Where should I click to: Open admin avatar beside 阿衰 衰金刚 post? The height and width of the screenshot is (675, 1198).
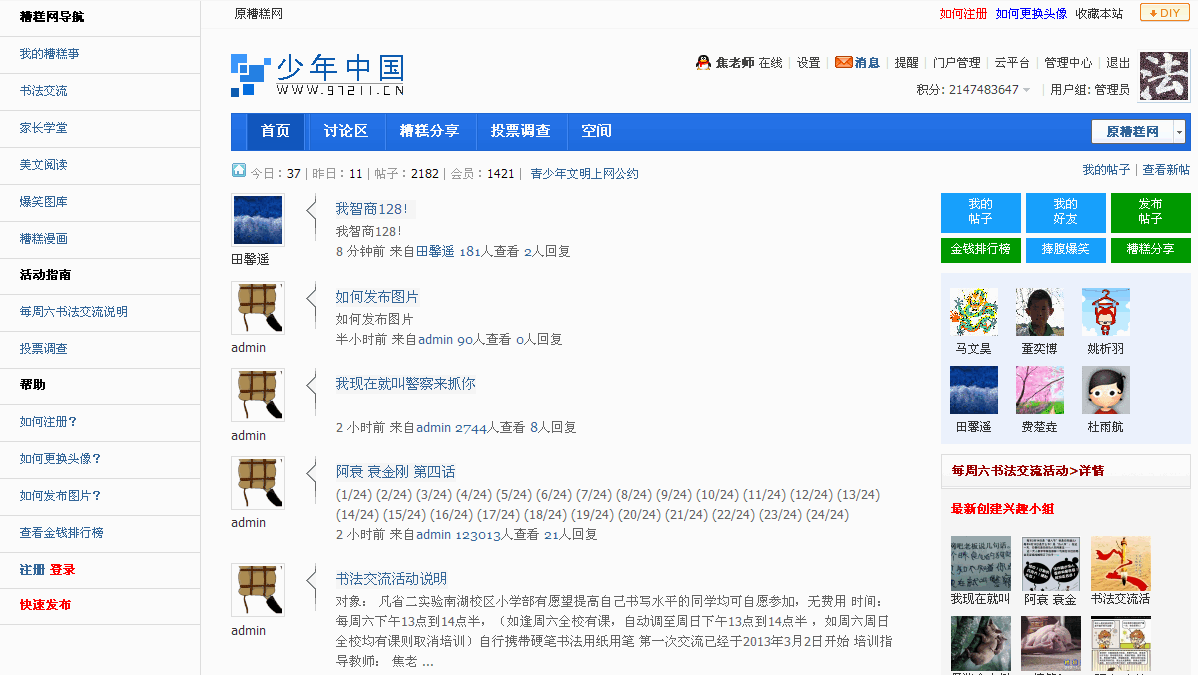pyautogui.click(x=257, y=483)
